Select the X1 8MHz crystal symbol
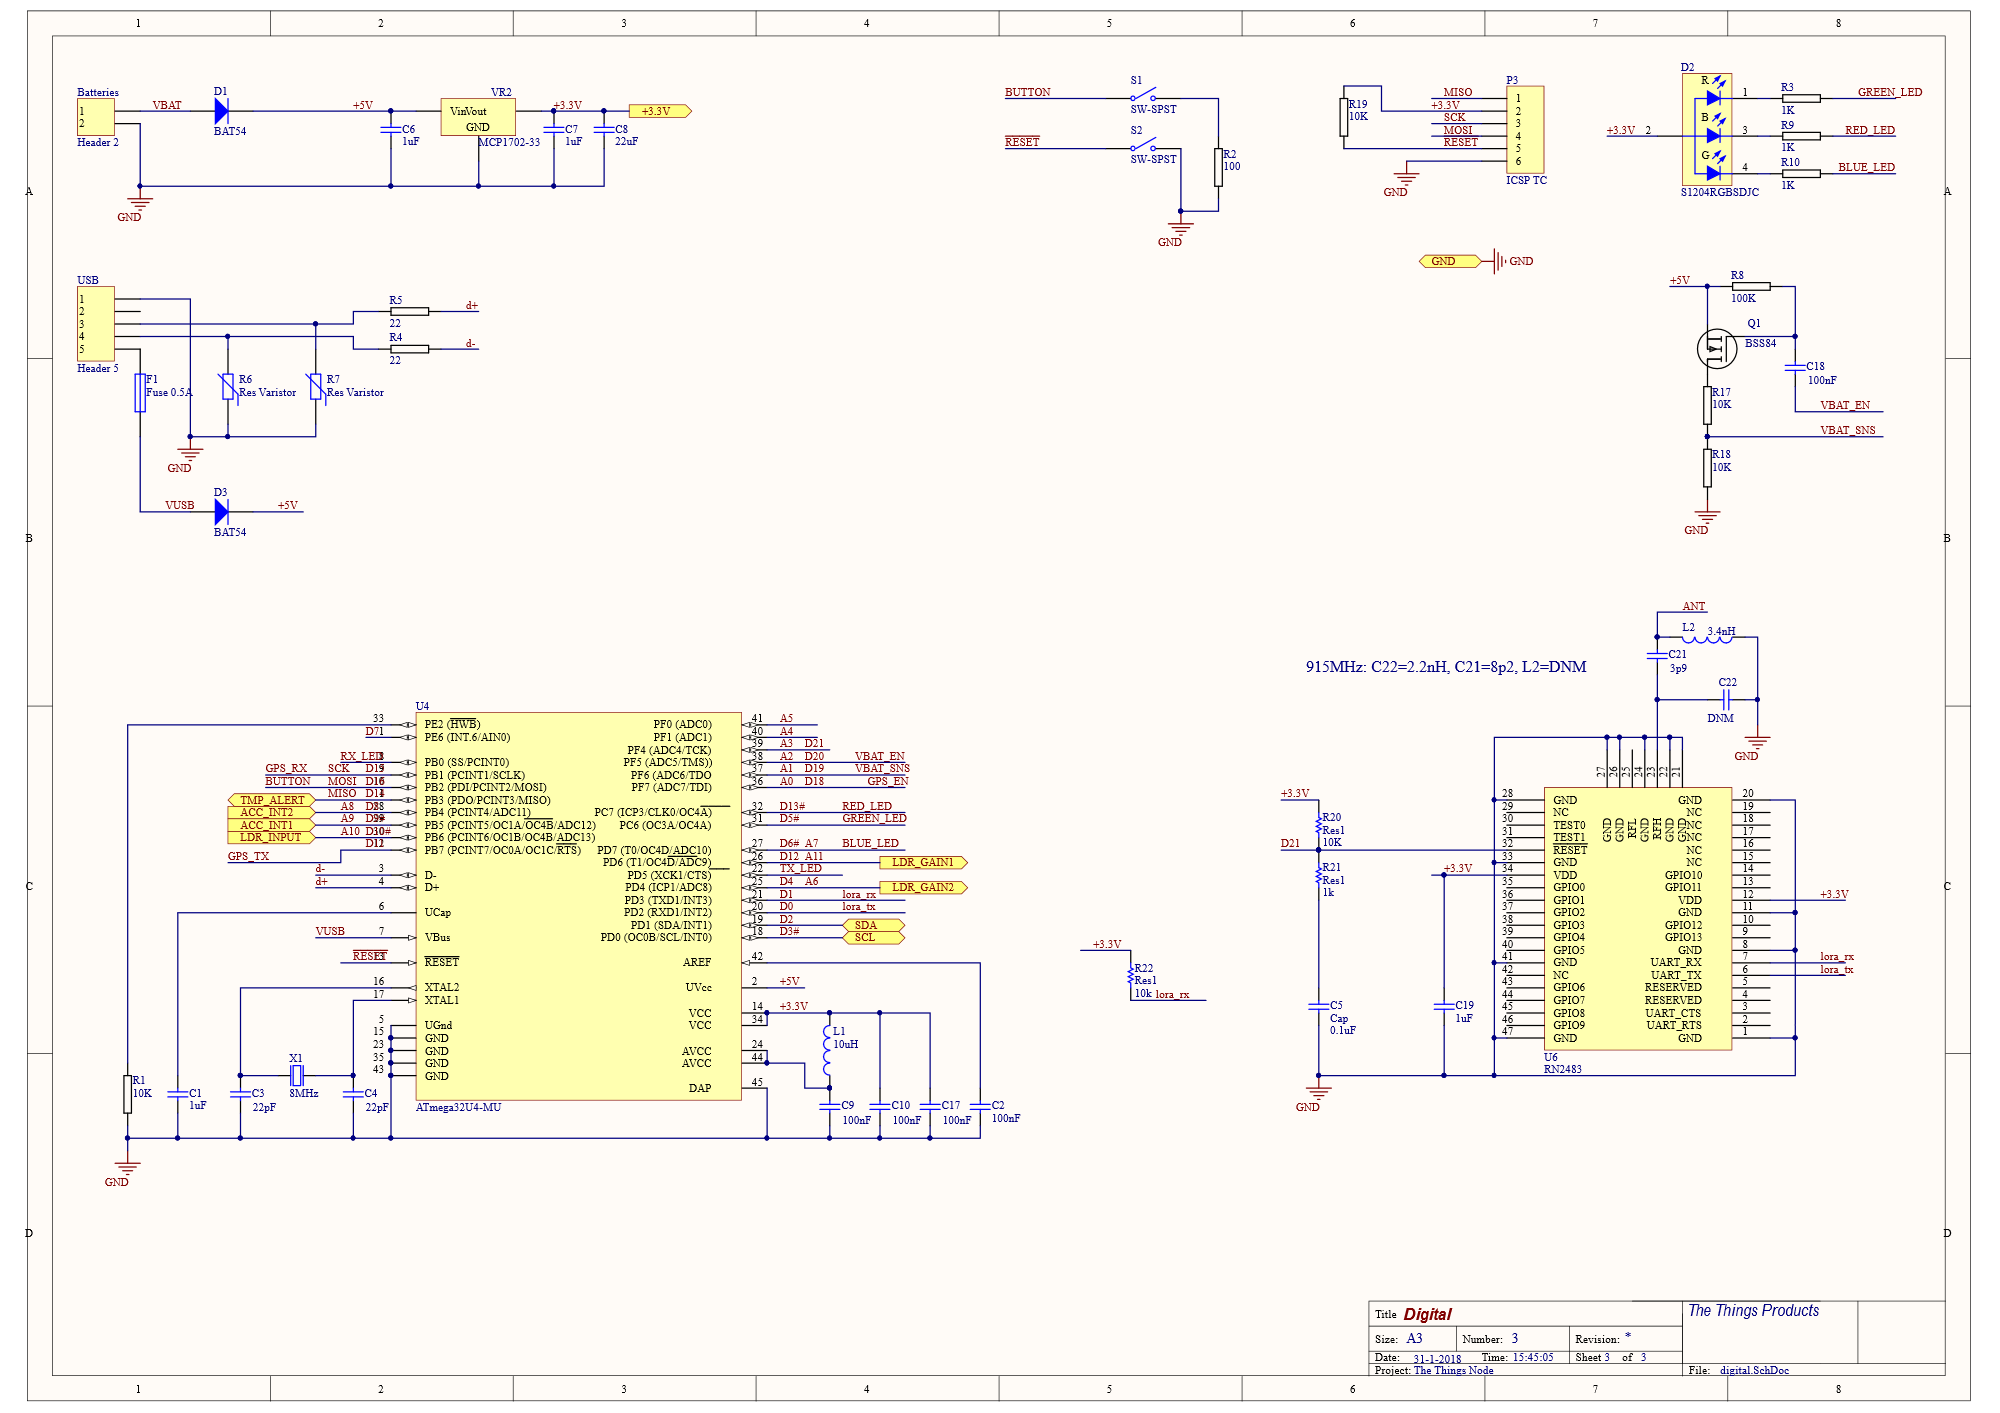The width and height of the screenshot is (2000, 1413). [296, 1076]
